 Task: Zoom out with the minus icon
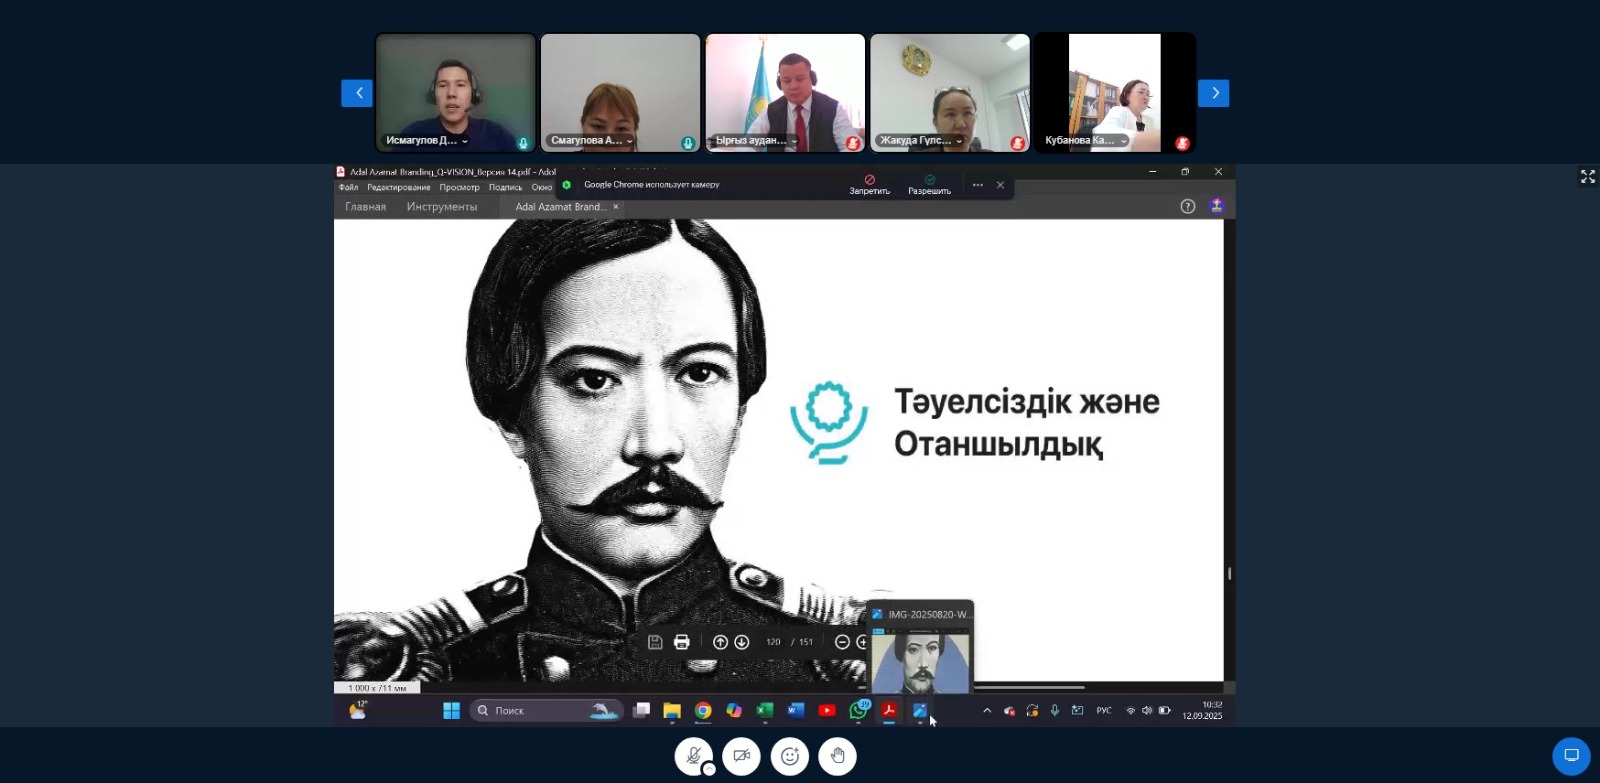(x=842, y=642)
